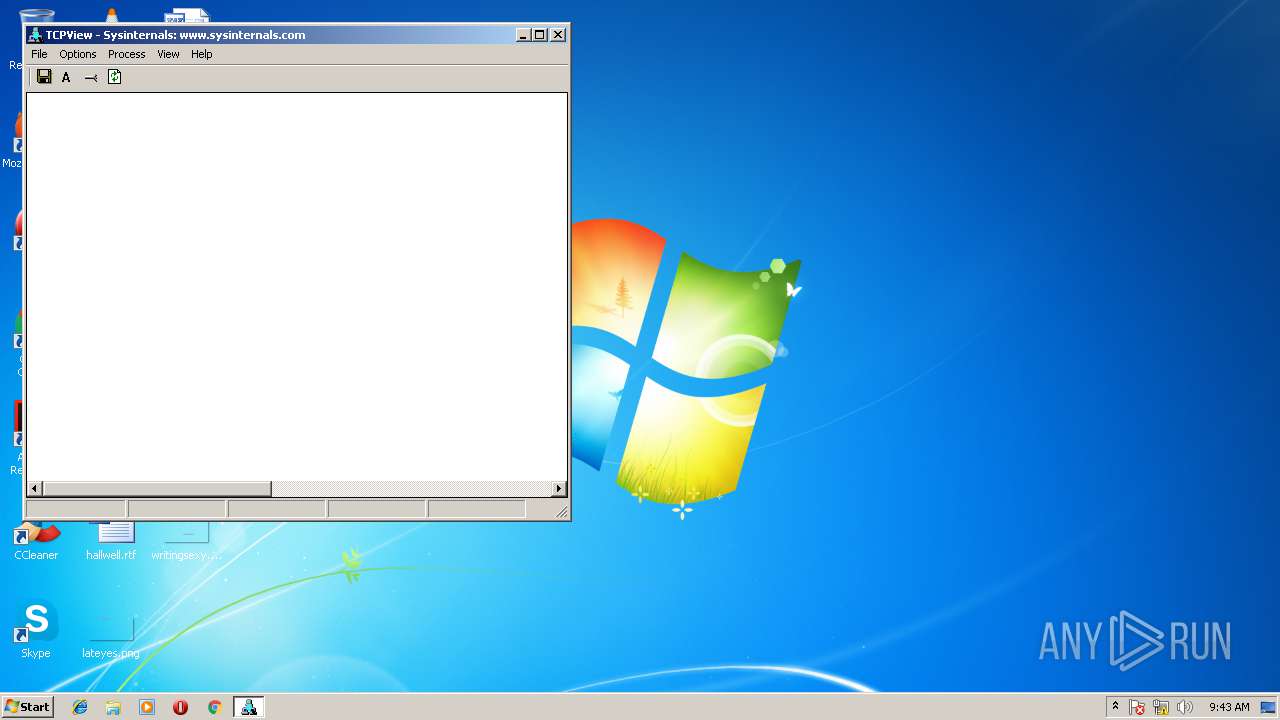This screenshot has width=1280, height=720.
Task: Click the show unconnected endpoints toolbar icon
Action: click(x=91, y=77)
